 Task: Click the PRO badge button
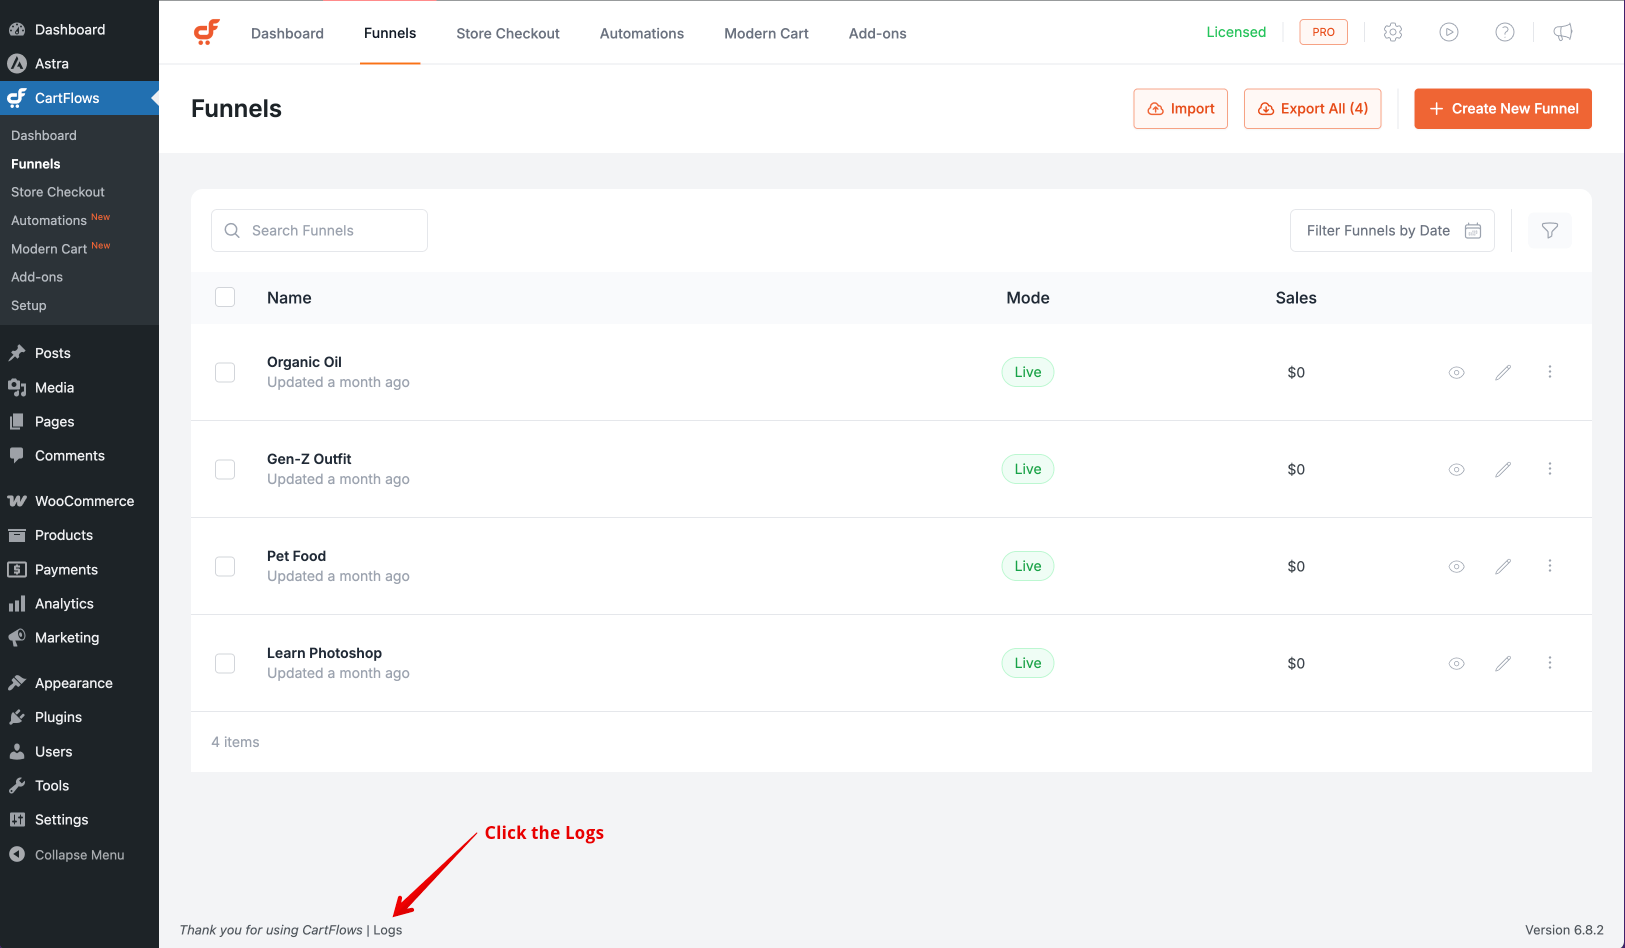(1323, 32)
